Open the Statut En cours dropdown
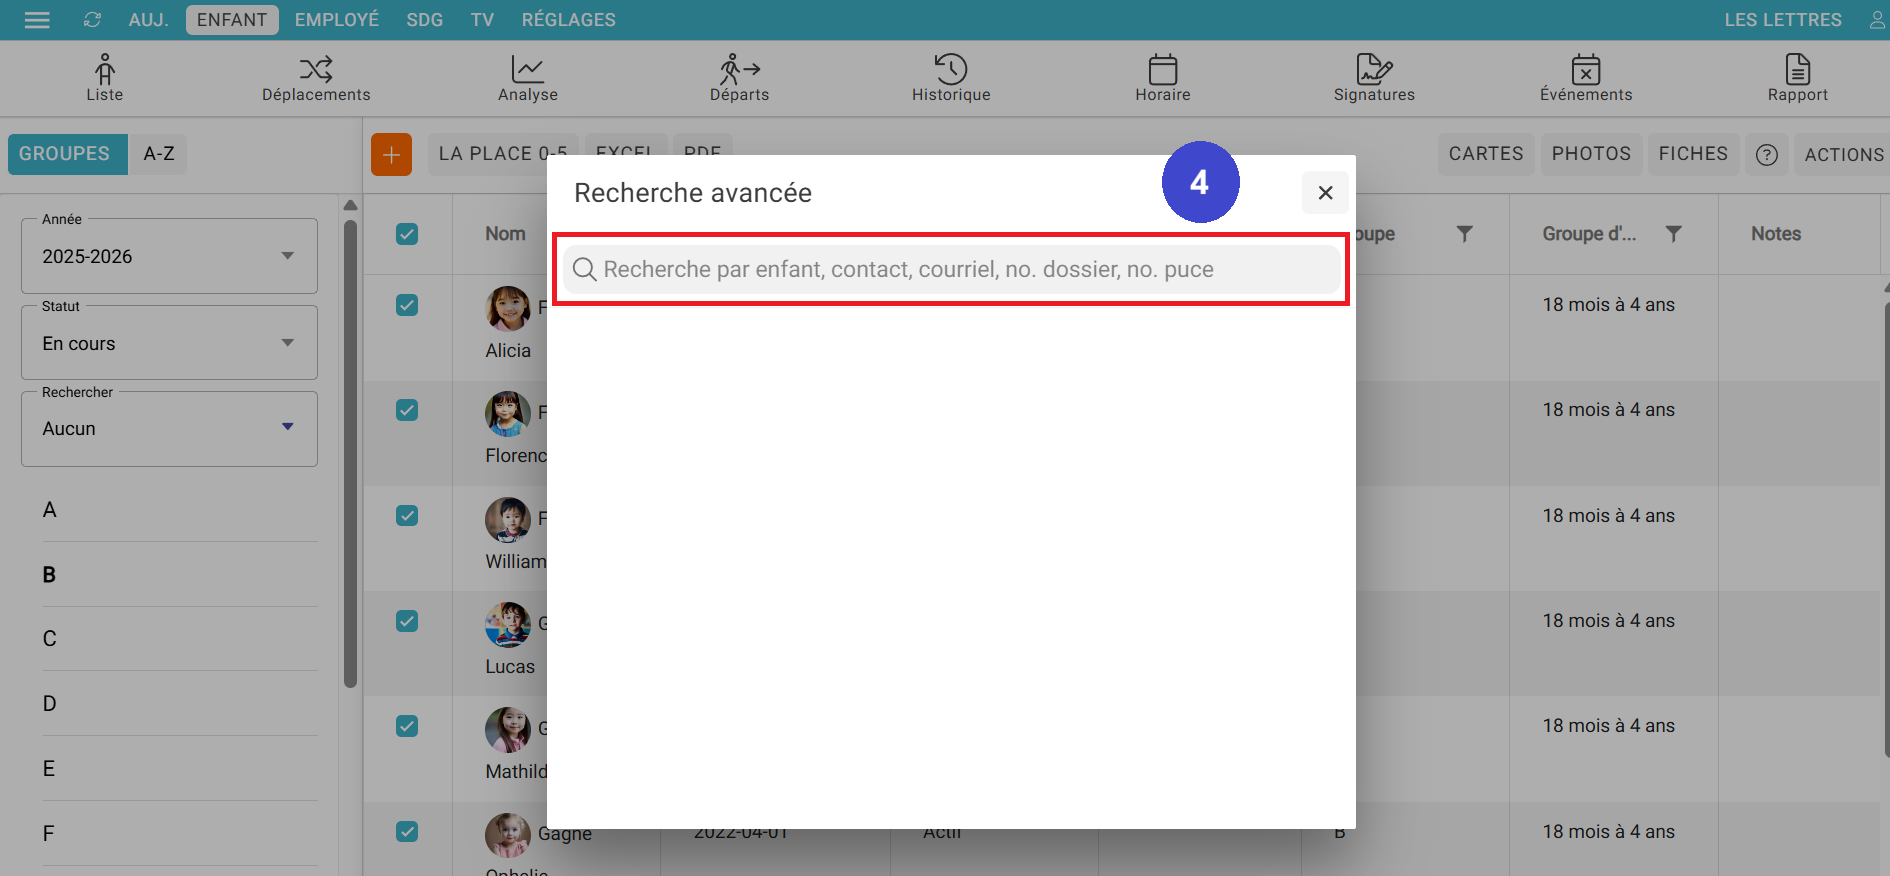 pos(169,344)
